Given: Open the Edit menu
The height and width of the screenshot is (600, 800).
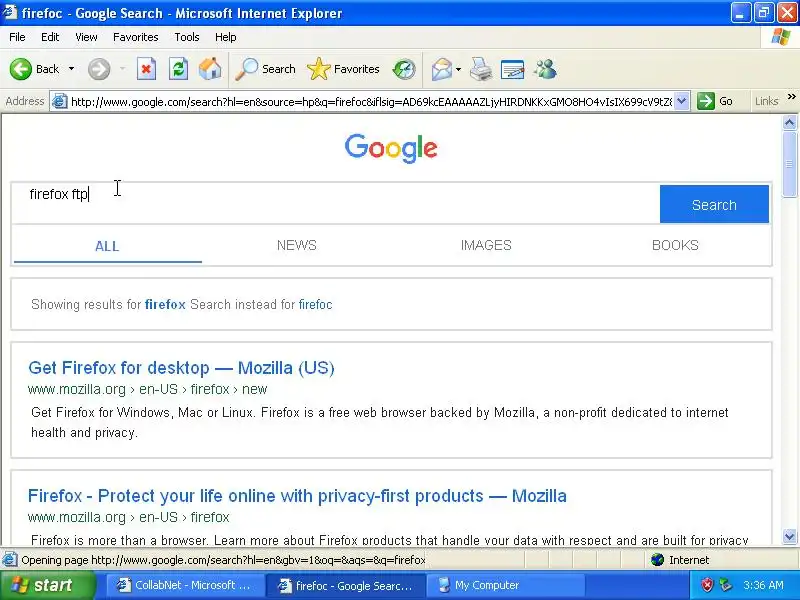Looking at the screenshot, I should [x=50, y=37].
